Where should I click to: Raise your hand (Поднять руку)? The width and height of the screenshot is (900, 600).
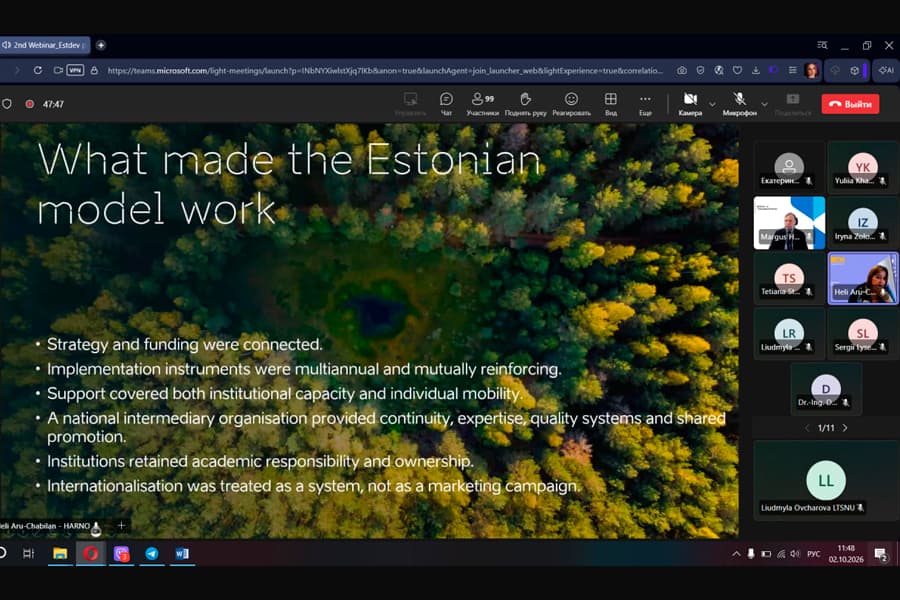525,104
